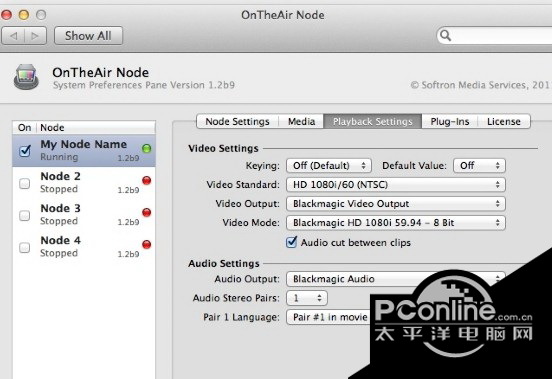This screenshot has width=552, height=379.
Task: Click the close window button
Action: (x=6, y=15)
